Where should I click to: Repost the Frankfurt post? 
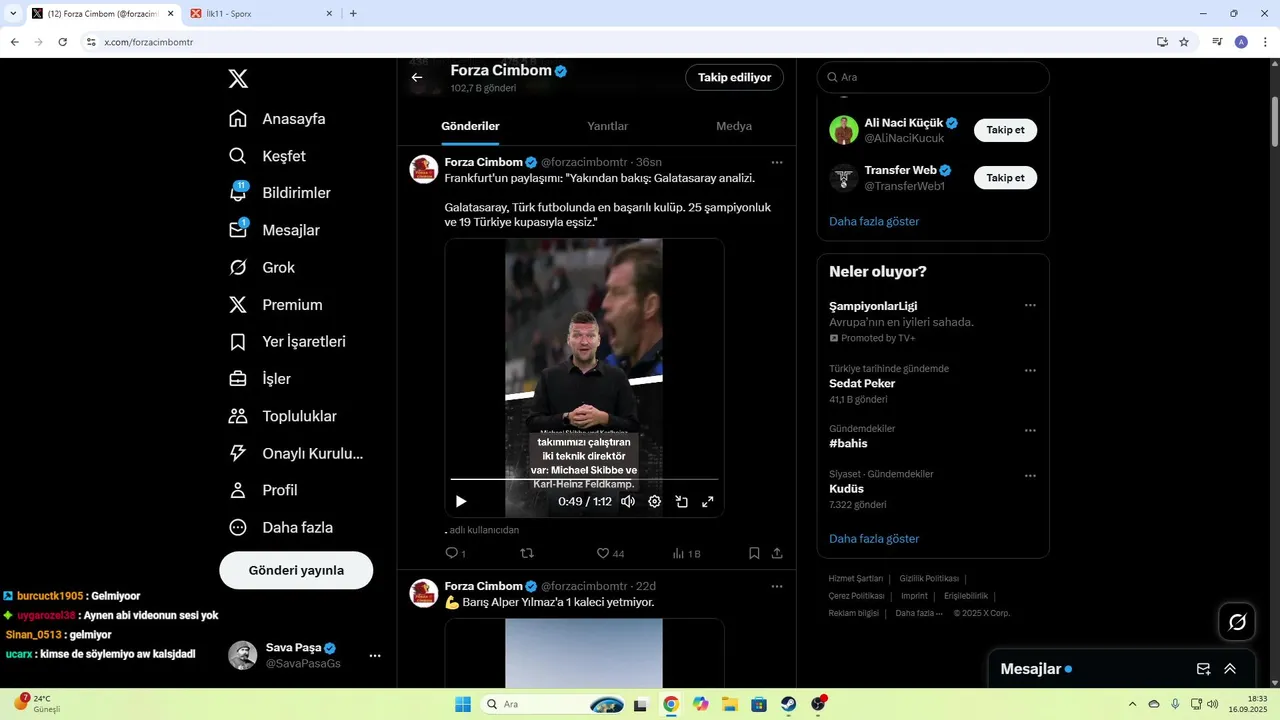click(x=527, y=553)
